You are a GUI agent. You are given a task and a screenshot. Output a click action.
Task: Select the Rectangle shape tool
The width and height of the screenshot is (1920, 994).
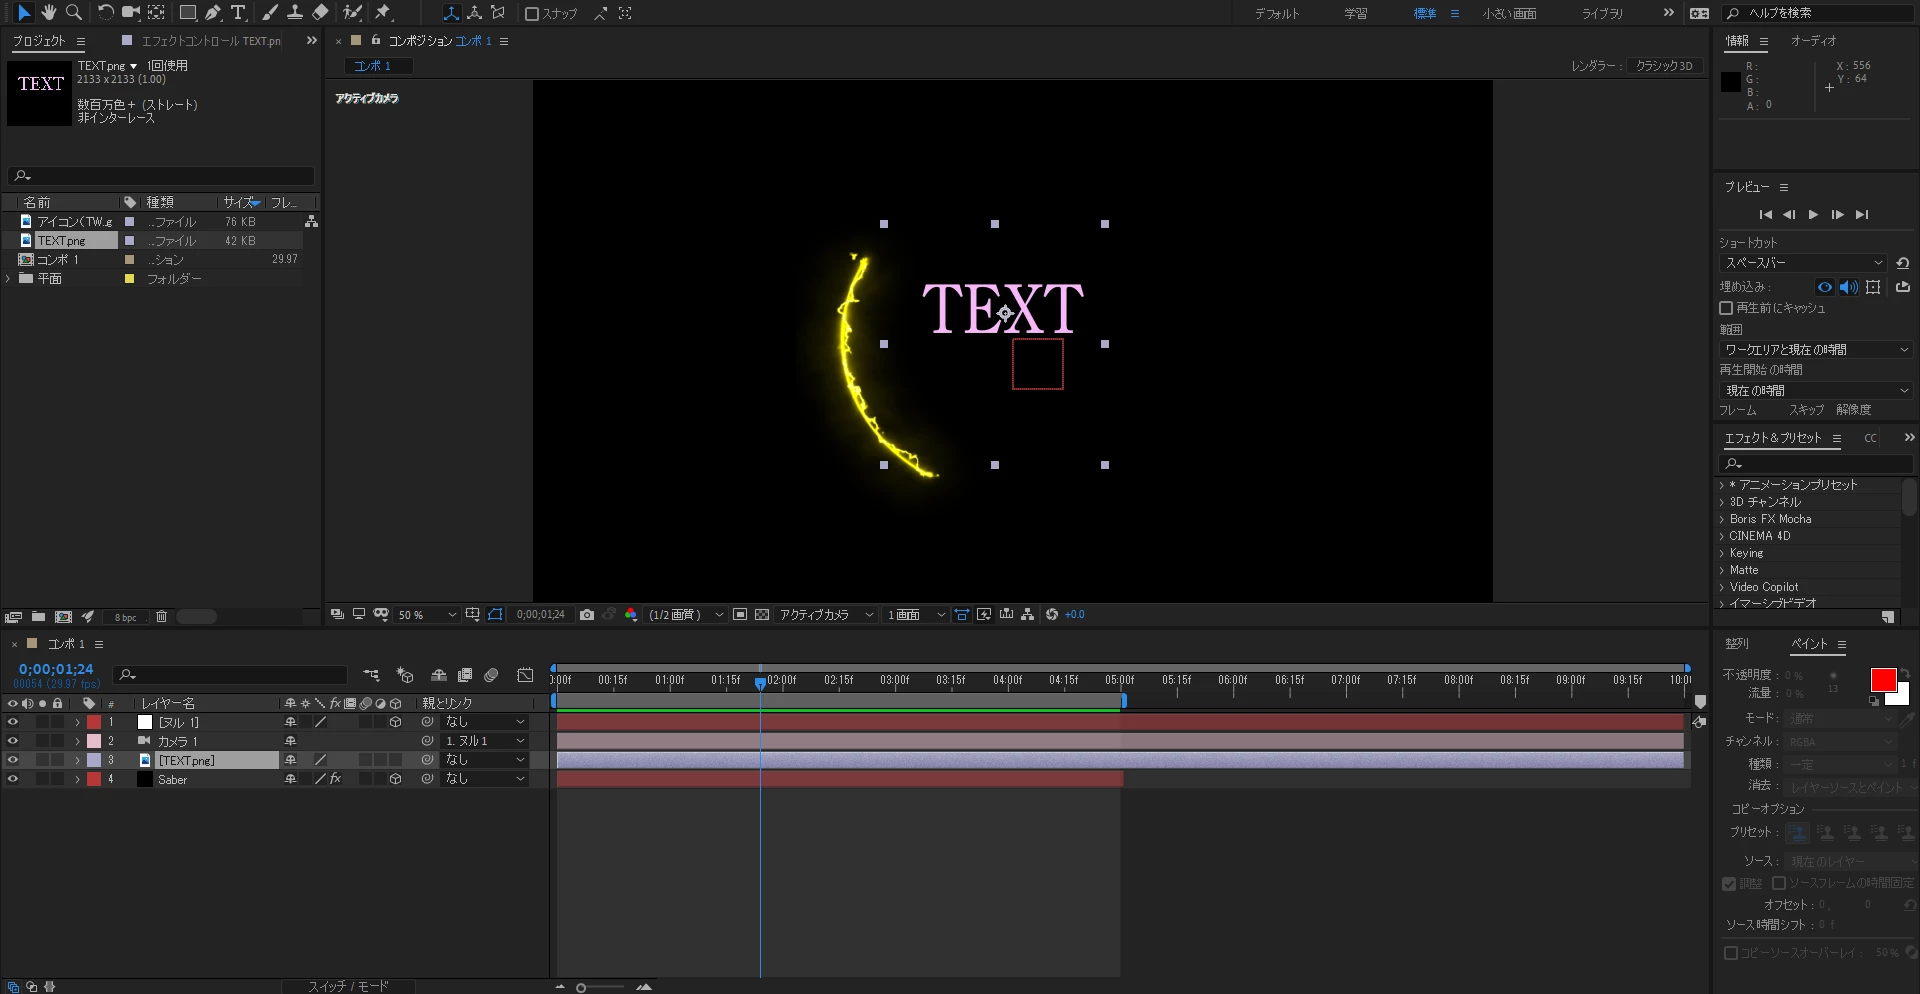pos(187,13)
